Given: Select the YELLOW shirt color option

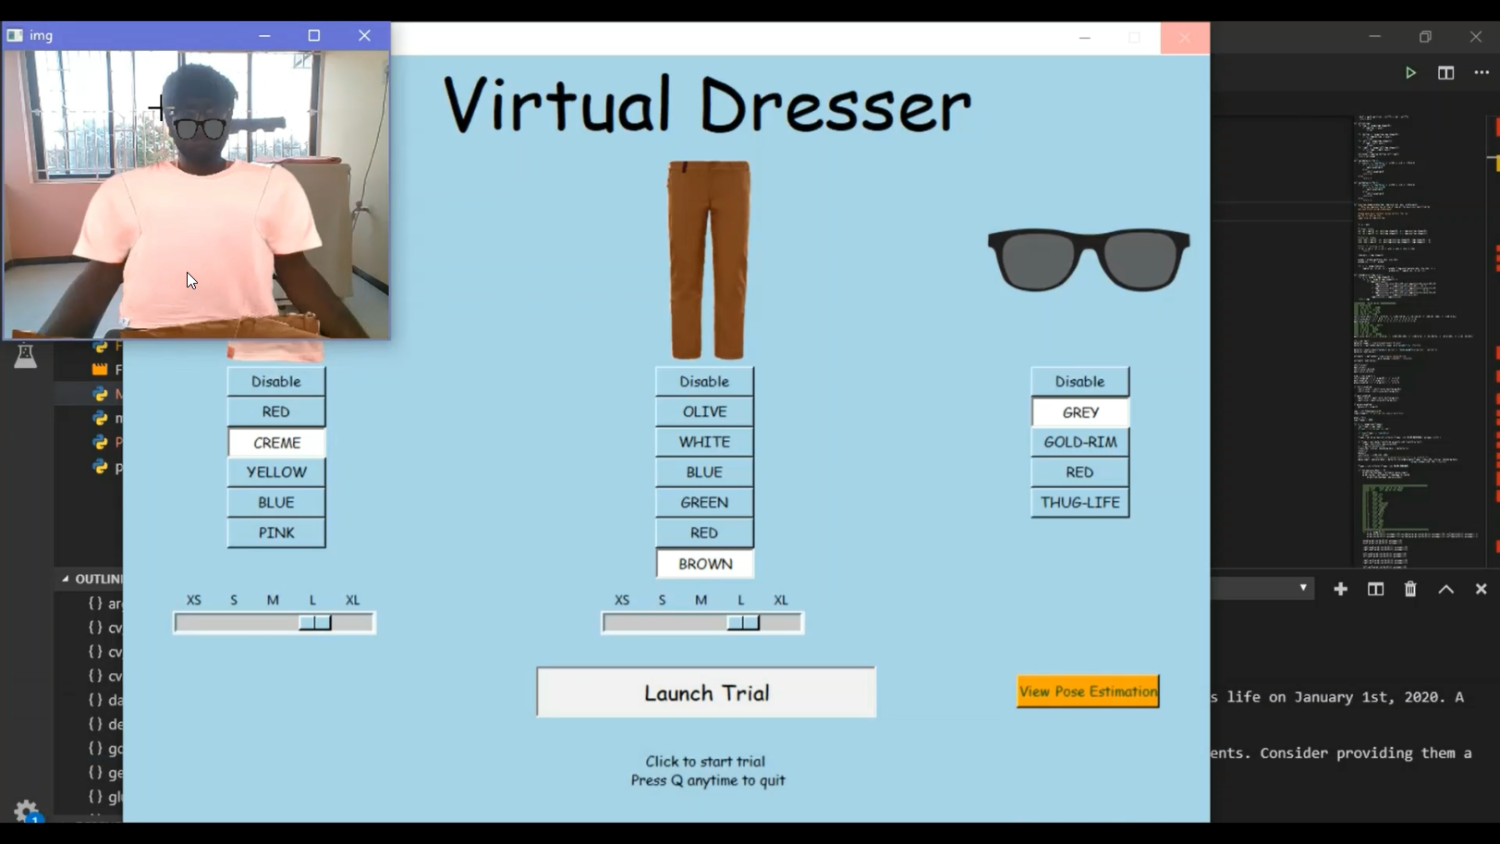Looking at the screenshot, I should [276, 472].
